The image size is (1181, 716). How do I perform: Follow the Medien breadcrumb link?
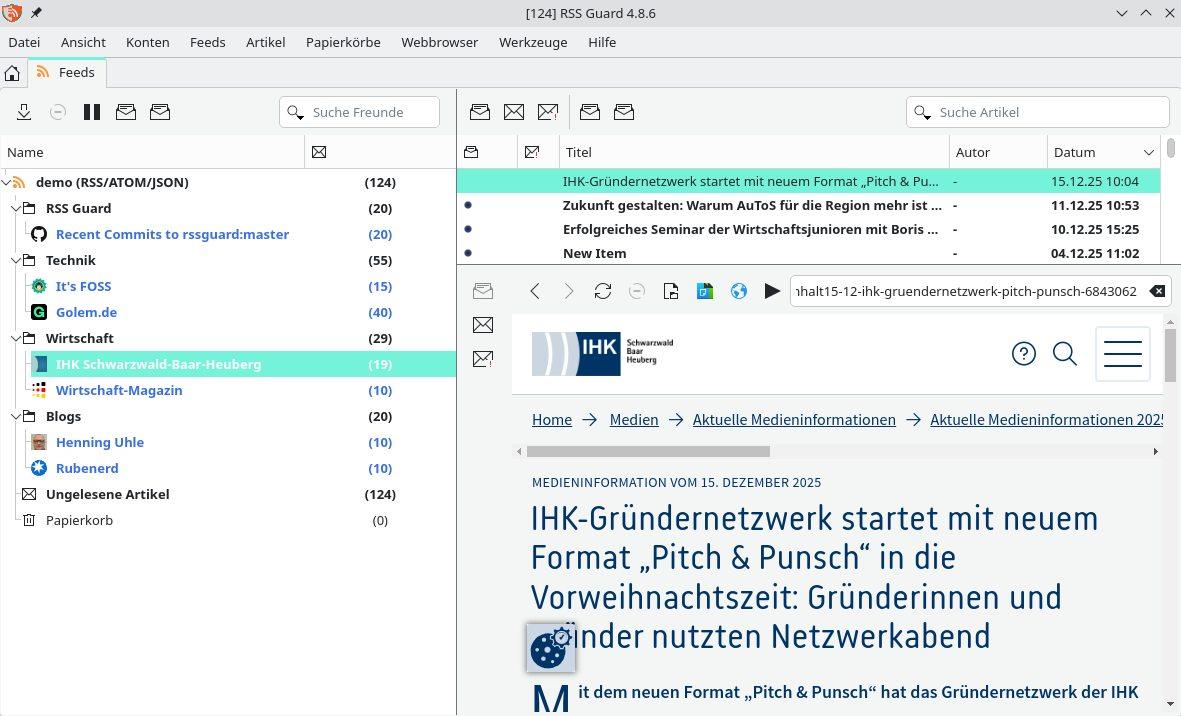634,419
